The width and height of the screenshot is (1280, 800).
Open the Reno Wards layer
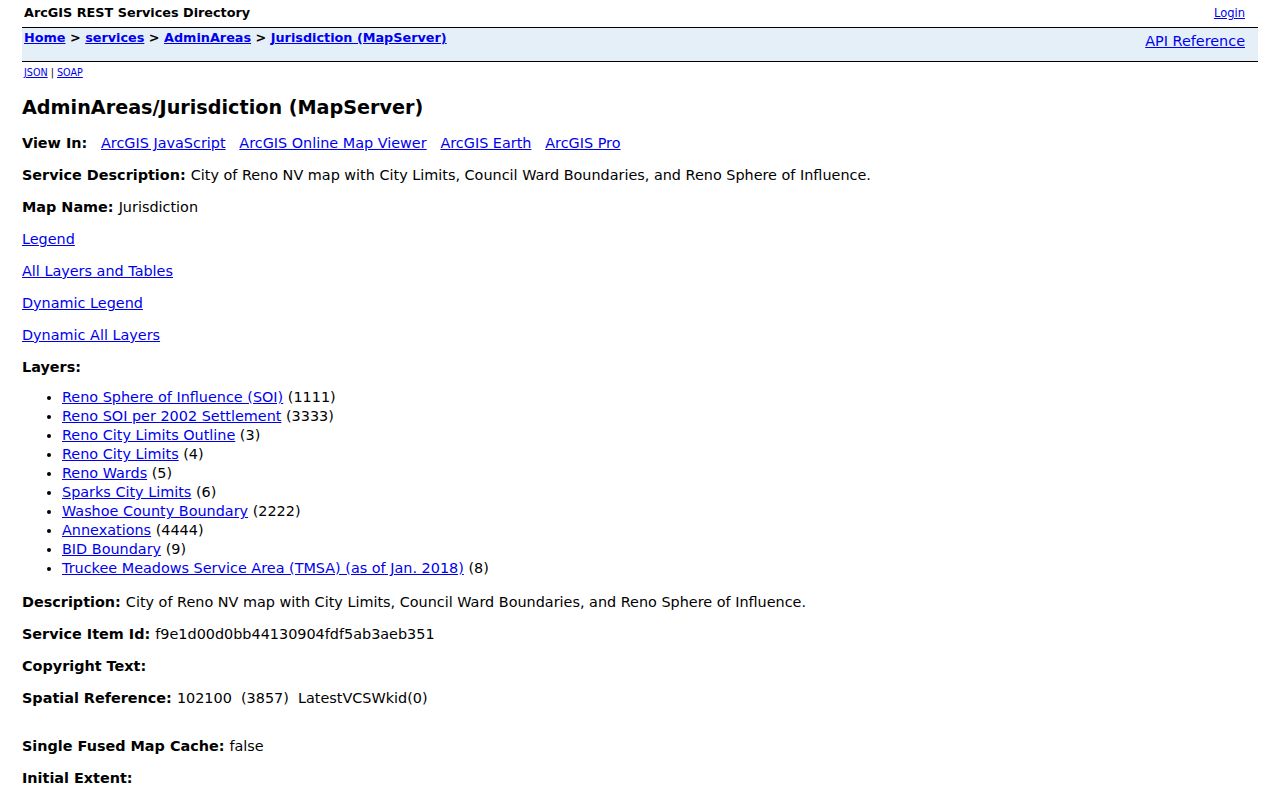(x=104, y=473)
